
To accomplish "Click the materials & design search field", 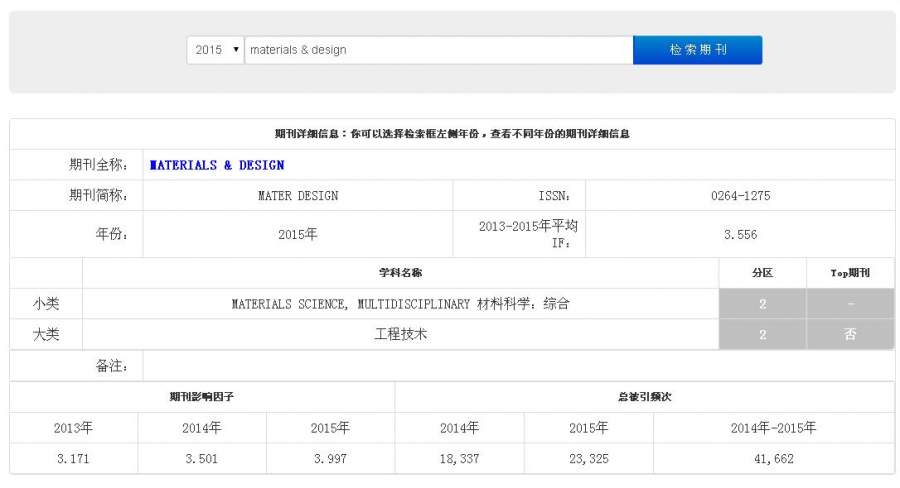I will click(439, 50).
